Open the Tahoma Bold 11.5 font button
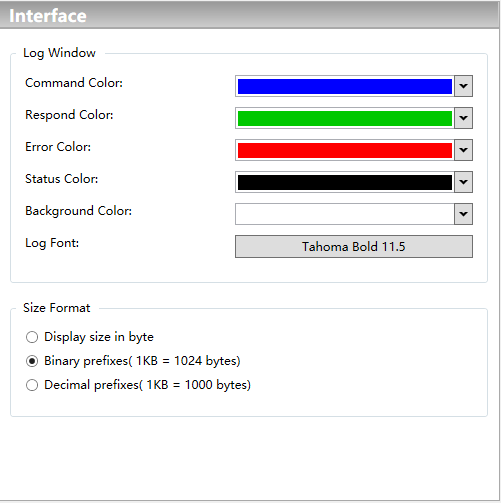The image size is (501, 503). (x=354, y=247)
